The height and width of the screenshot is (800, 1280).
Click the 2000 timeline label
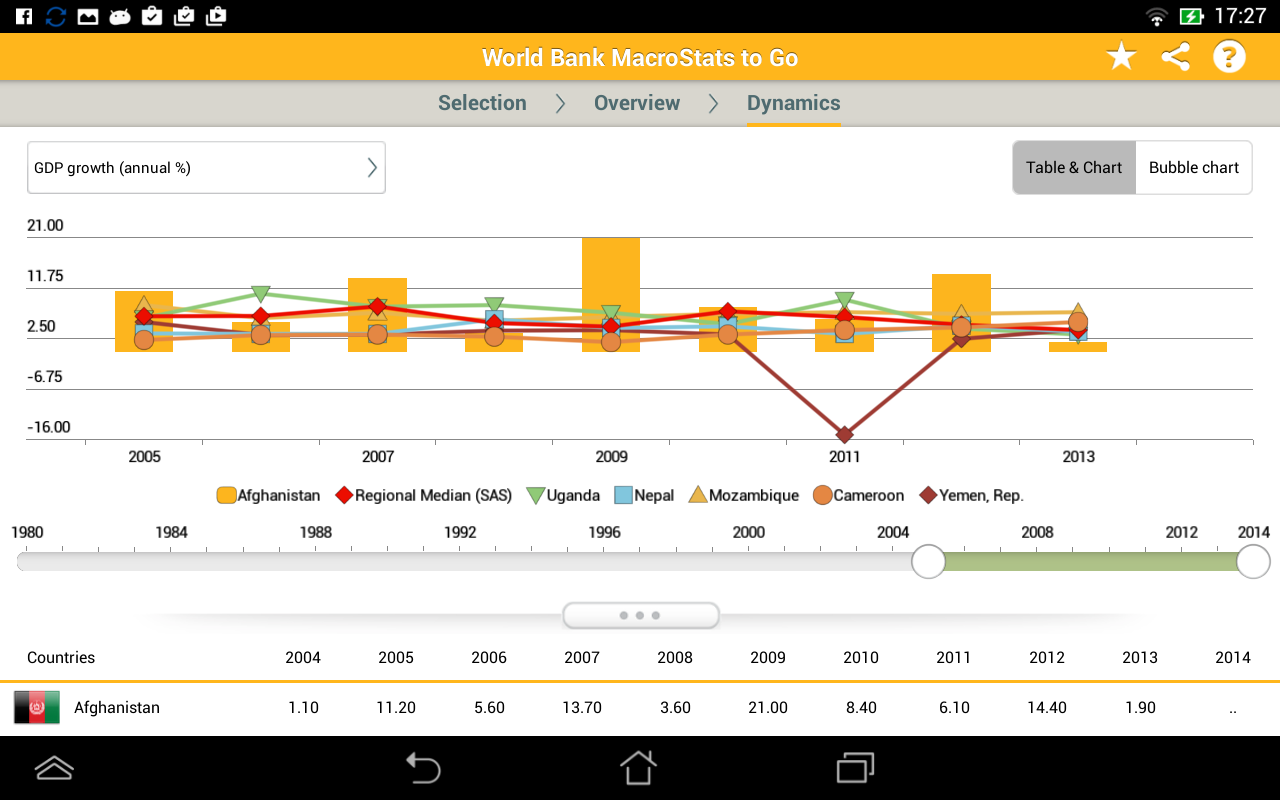coord(749,532)
